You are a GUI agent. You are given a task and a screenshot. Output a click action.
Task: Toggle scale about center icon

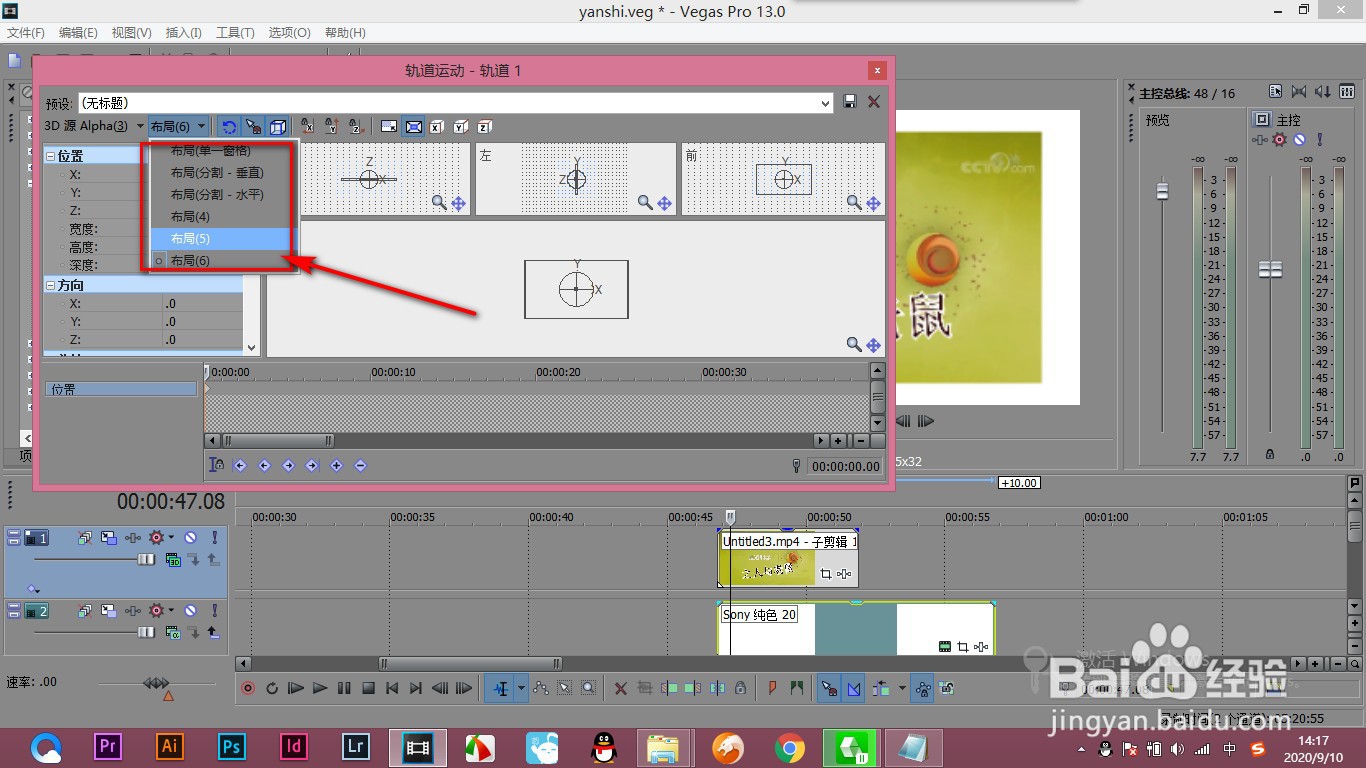pos(413,127)
